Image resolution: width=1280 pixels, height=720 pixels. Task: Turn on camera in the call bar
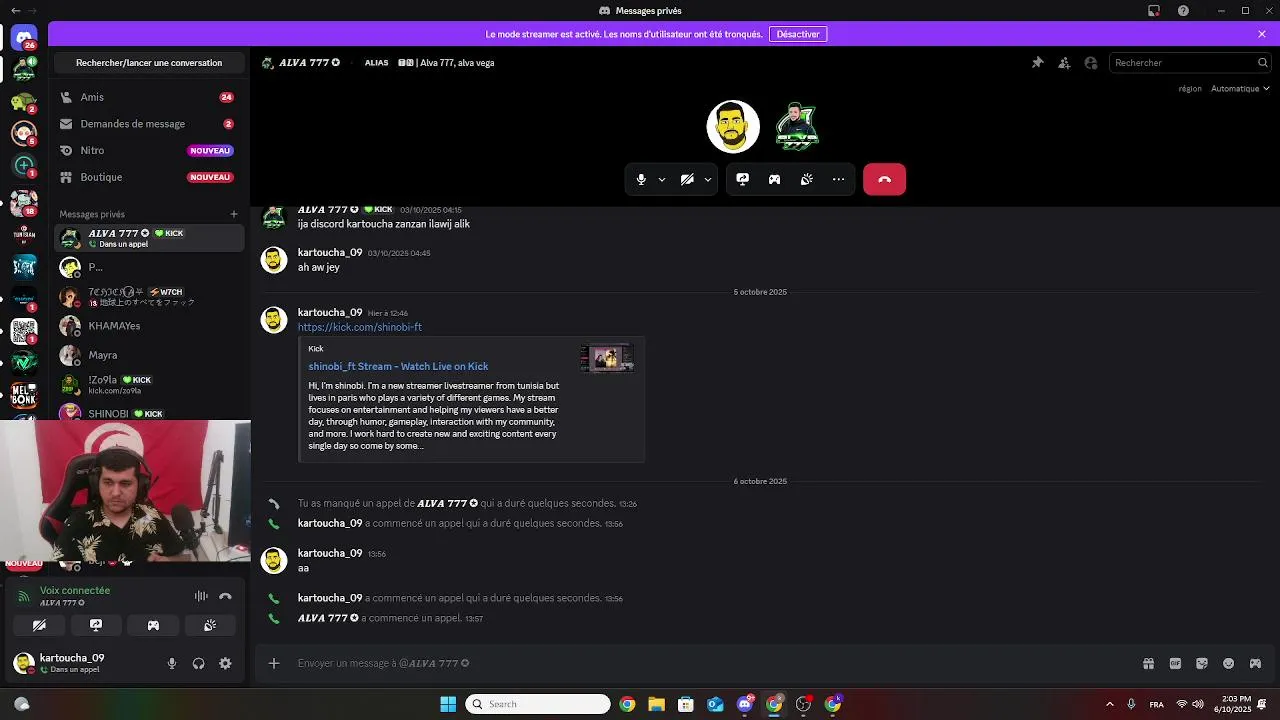click(687, 179)
